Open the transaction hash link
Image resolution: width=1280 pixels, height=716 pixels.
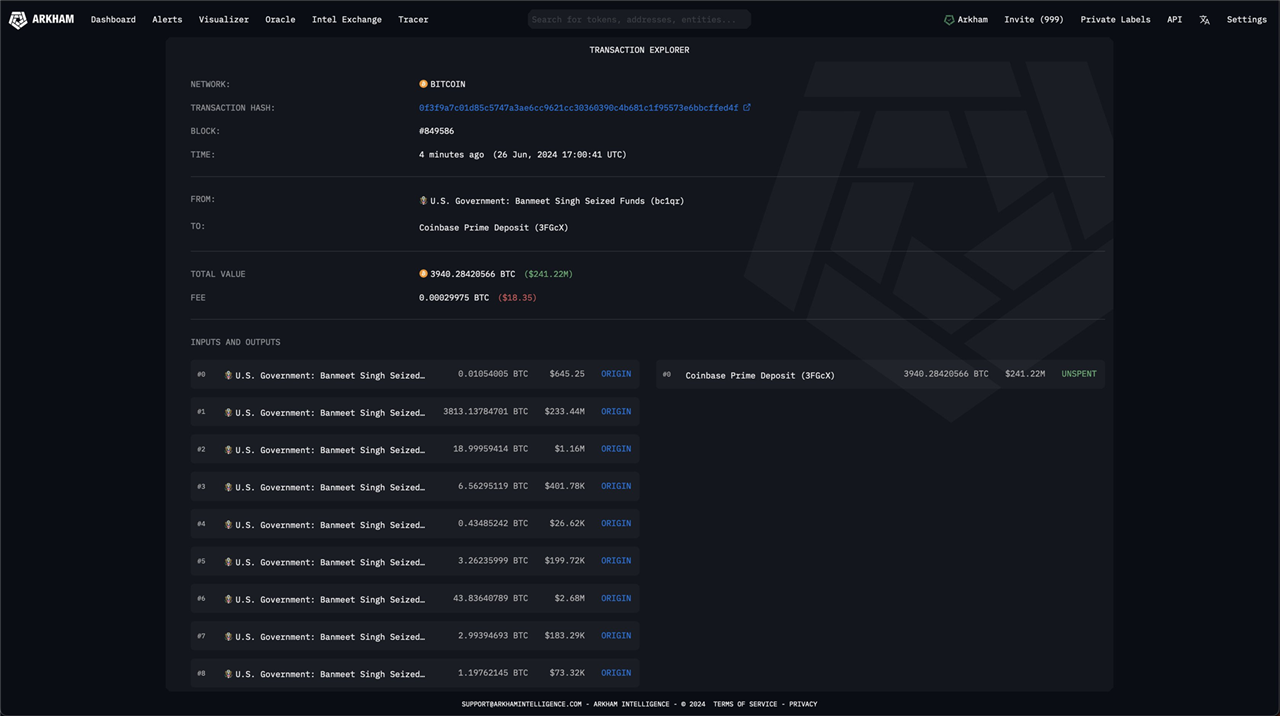click(x=578, y=108)
